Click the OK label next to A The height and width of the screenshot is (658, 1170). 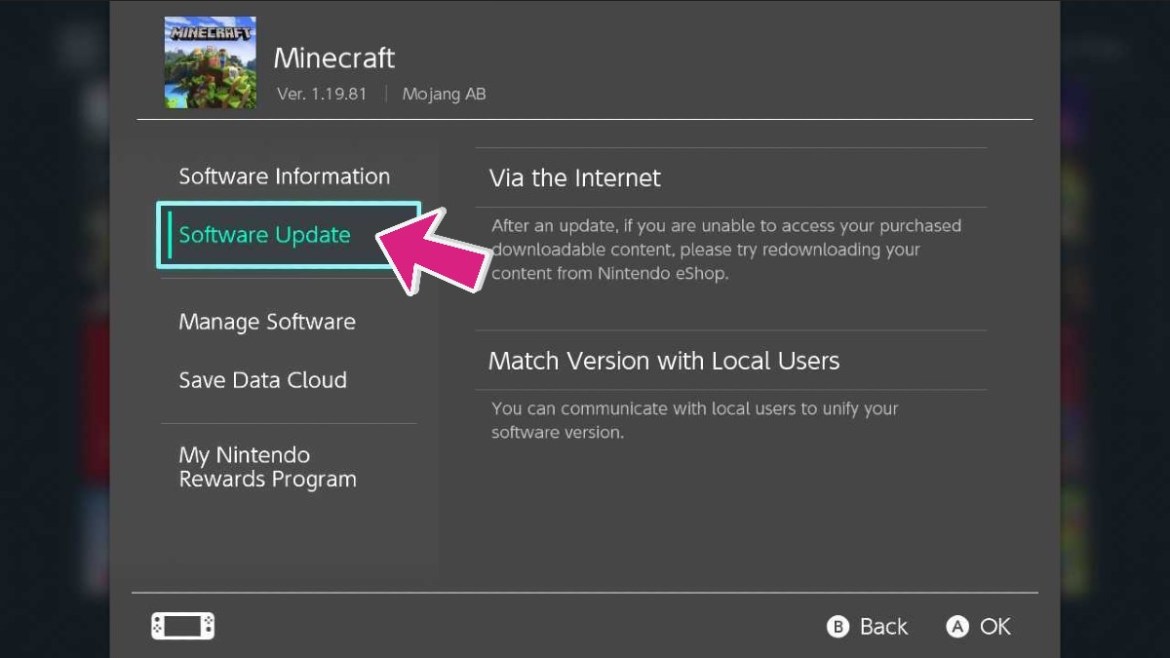tap(996, 627)
